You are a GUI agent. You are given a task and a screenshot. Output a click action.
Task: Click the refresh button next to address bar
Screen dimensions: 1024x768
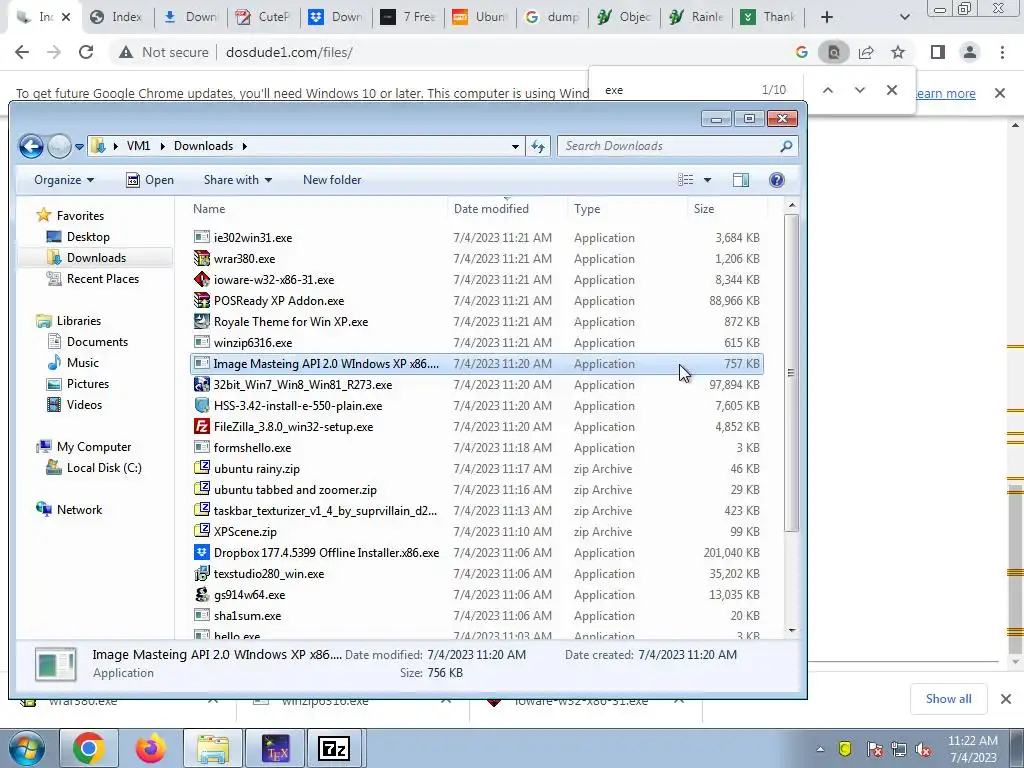pyautogui.click(x=538, y=146)
